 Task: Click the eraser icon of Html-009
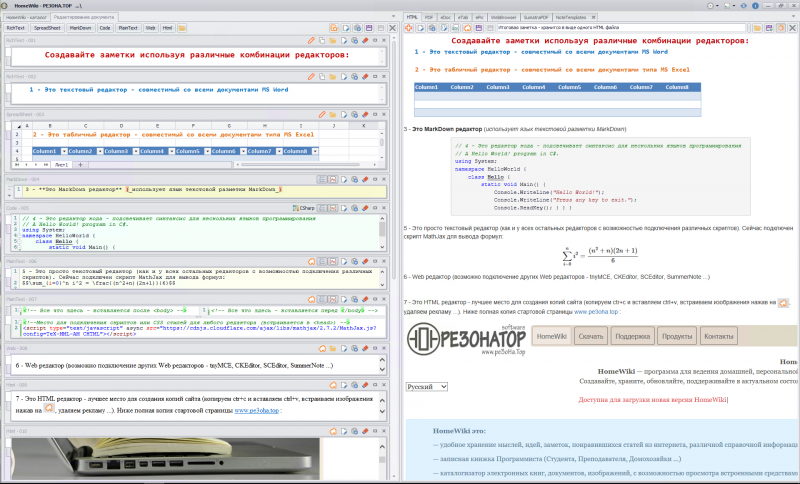(x=365, y=385)
